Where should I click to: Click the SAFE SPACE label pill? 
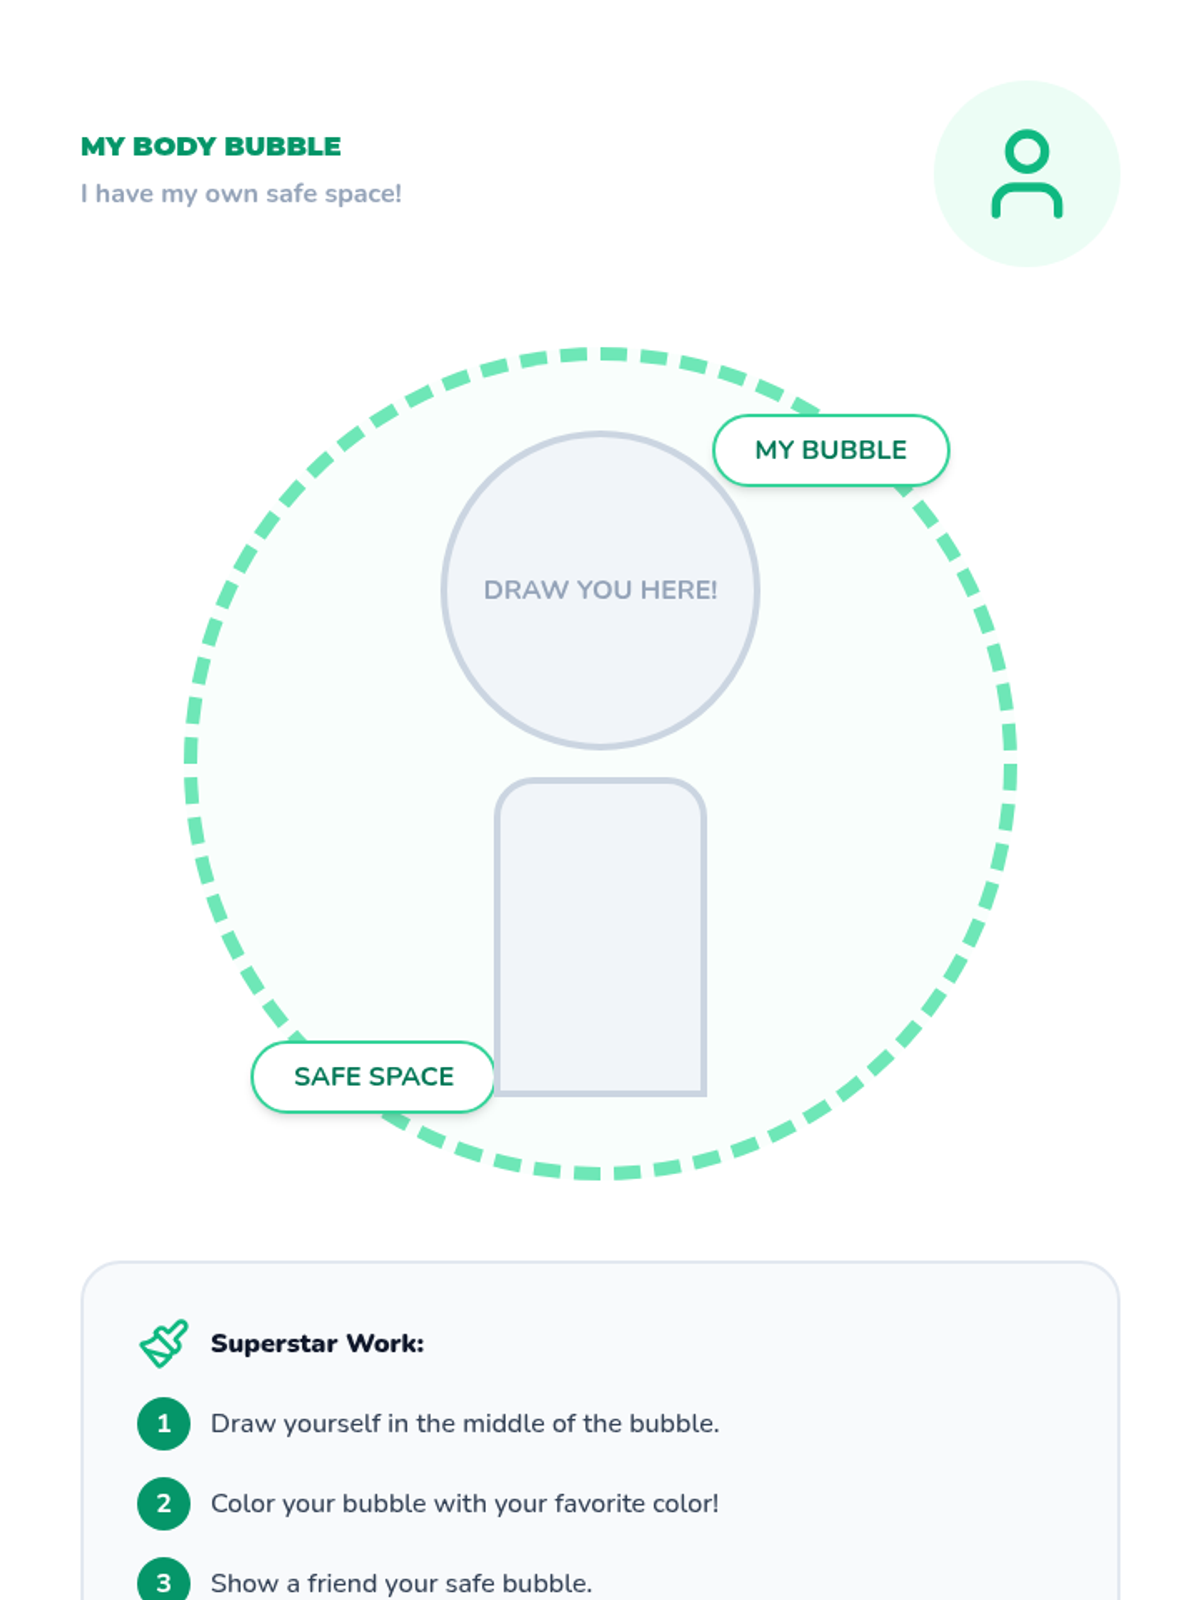point(373,1077)
